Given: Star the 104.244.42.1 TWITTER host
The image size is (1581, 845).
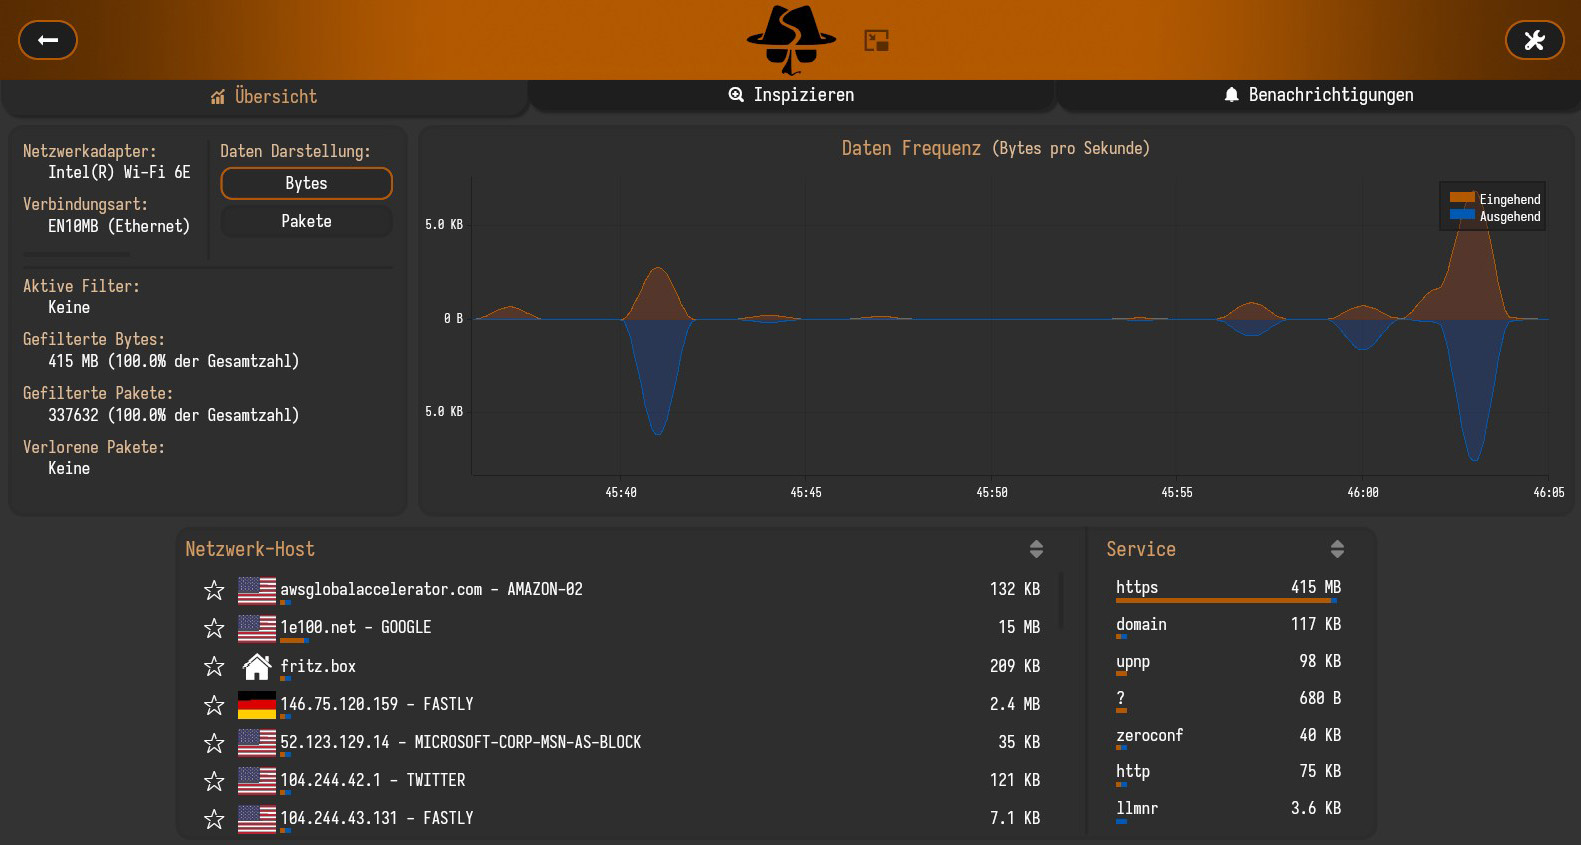Looking at the screenshot, I should coord(214,781).
